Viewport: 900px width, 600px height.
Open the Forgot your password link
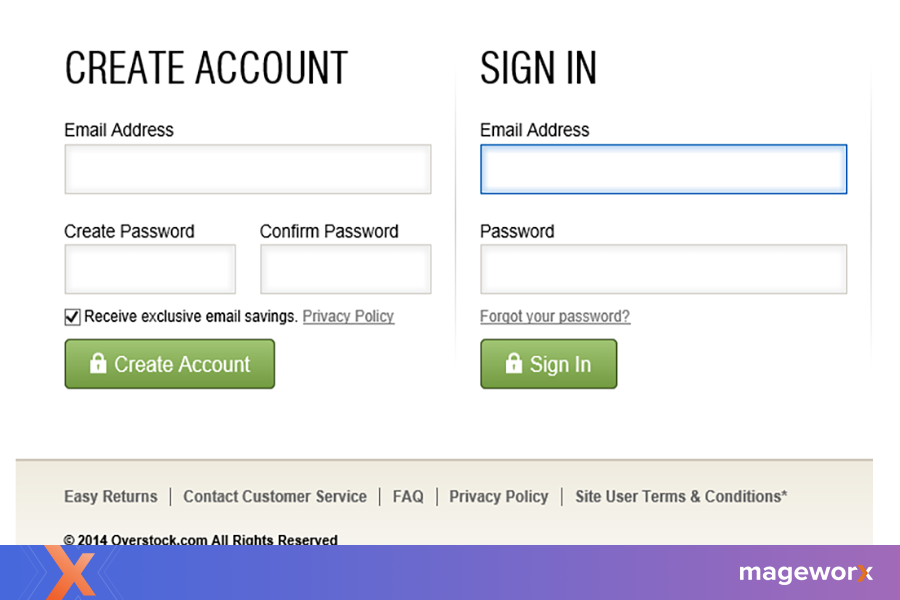(x=555, y=317)
